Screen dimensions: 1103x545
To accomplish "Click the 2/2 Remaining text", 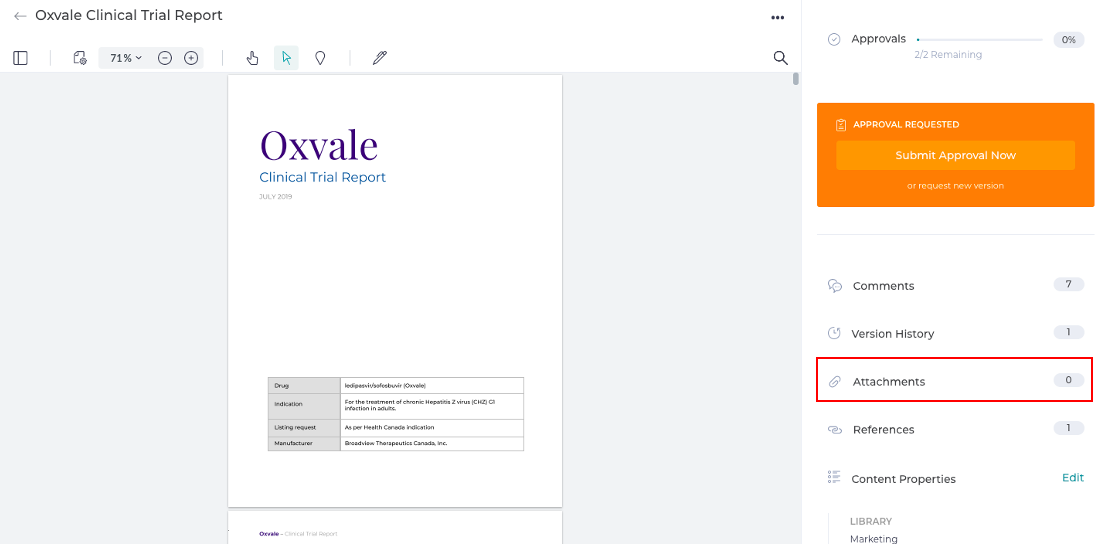I will coord(948,54).
